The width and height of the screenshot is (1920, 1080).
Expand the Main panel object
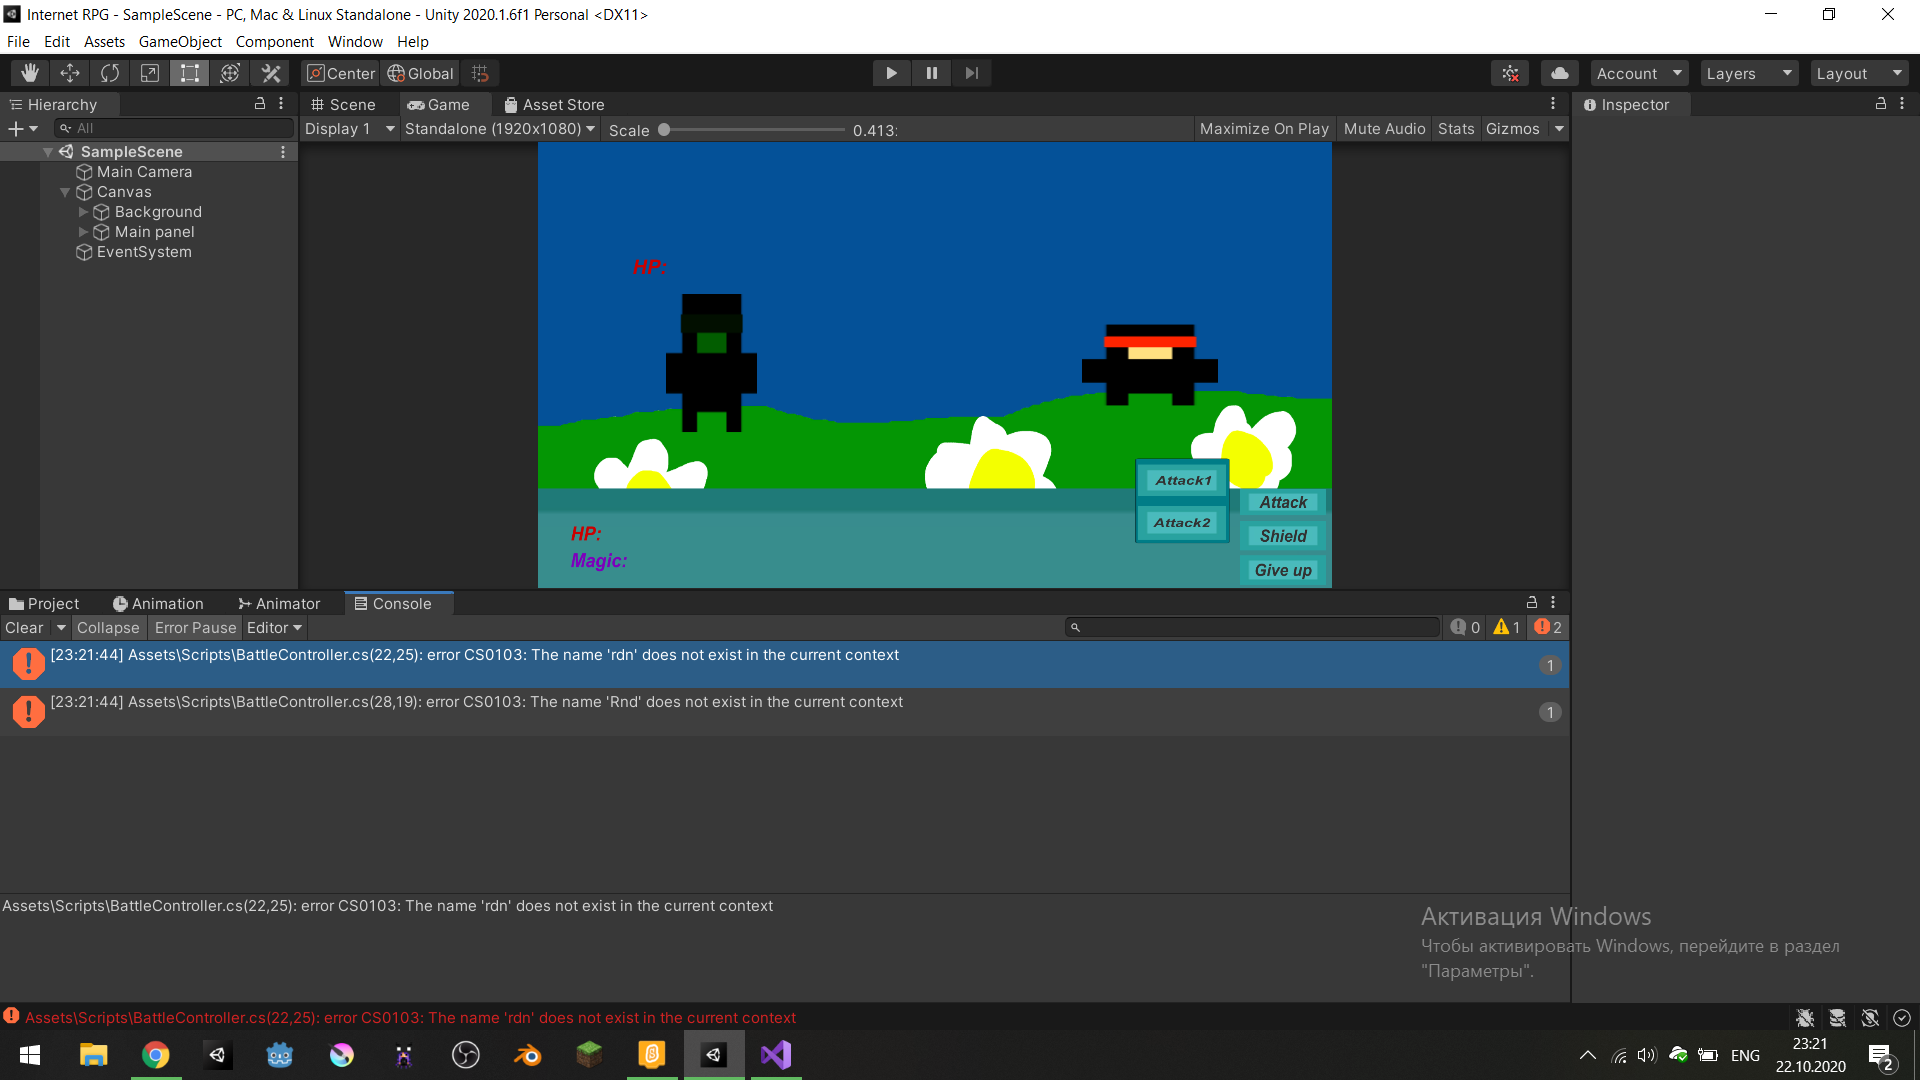click(x=83, y=232)
